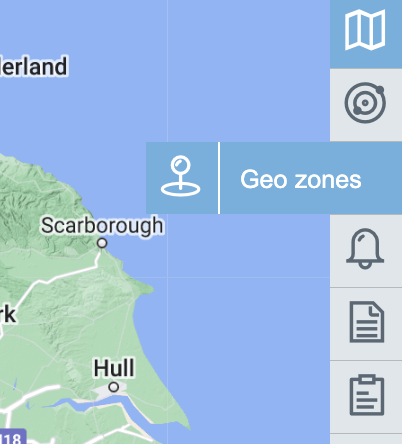Image resolution: width=402 pixels, height=444 pixels.
Task: Click the purple 118 road shield
Action: [12, 437]
